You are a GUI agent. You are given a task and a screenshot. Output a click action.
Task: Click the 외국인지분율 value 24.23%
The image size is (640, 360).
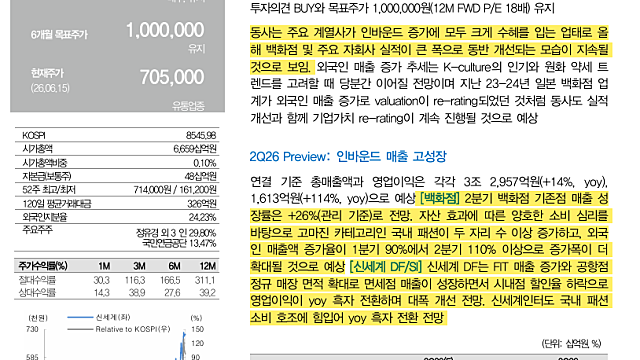coord(202,217)
